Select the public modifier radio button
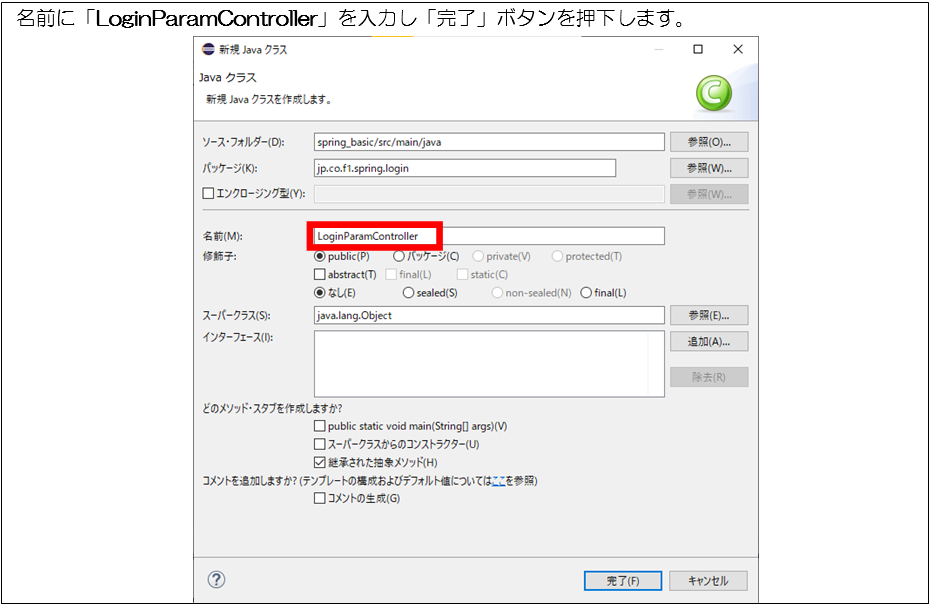 [x=320, y=256]
